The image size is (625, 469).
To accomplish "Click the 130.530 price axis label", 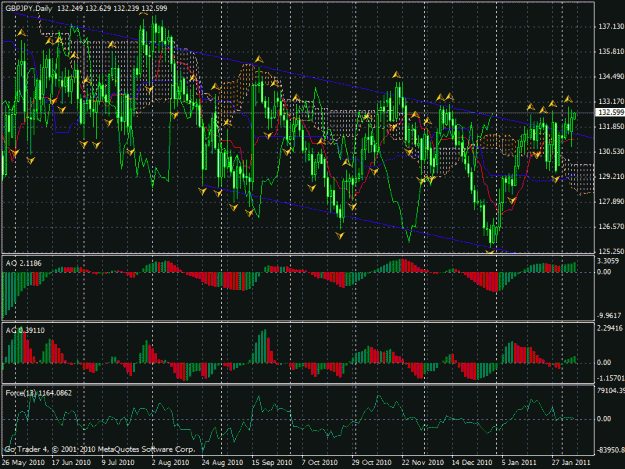I will pos(611,151).
